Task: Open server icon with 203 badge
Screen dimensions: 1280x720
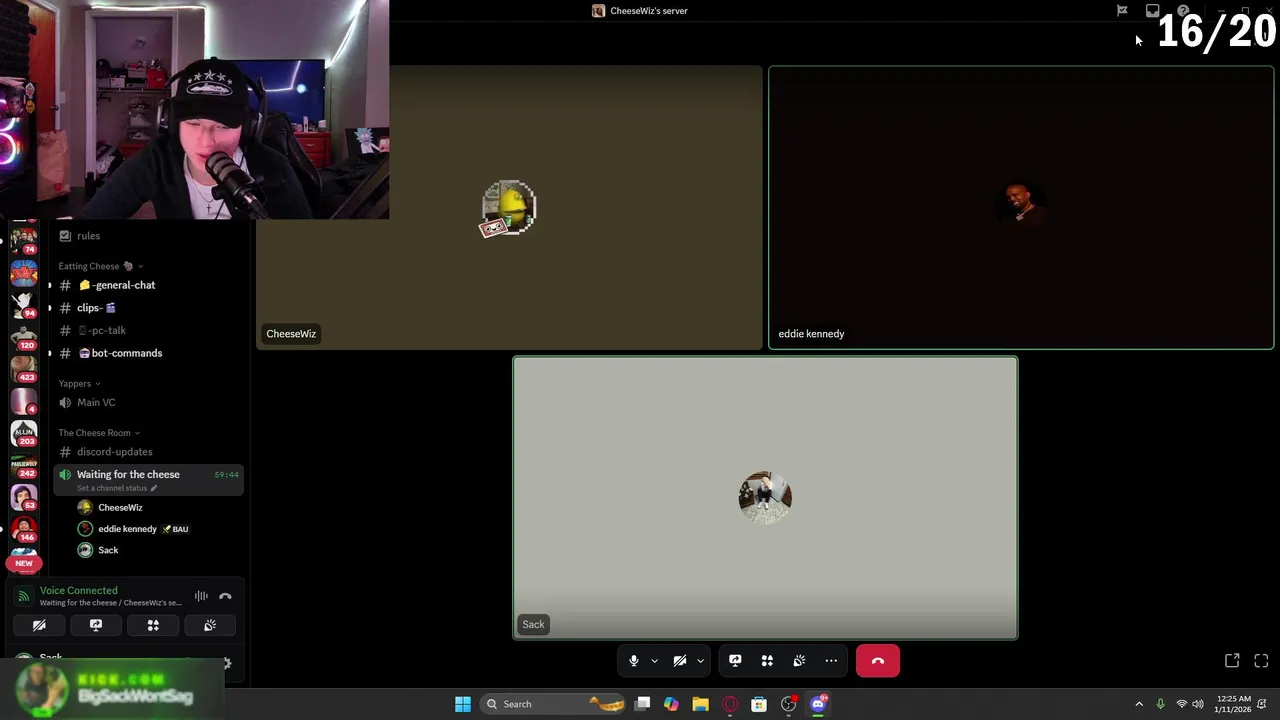Action: click(x=24, y=433)
